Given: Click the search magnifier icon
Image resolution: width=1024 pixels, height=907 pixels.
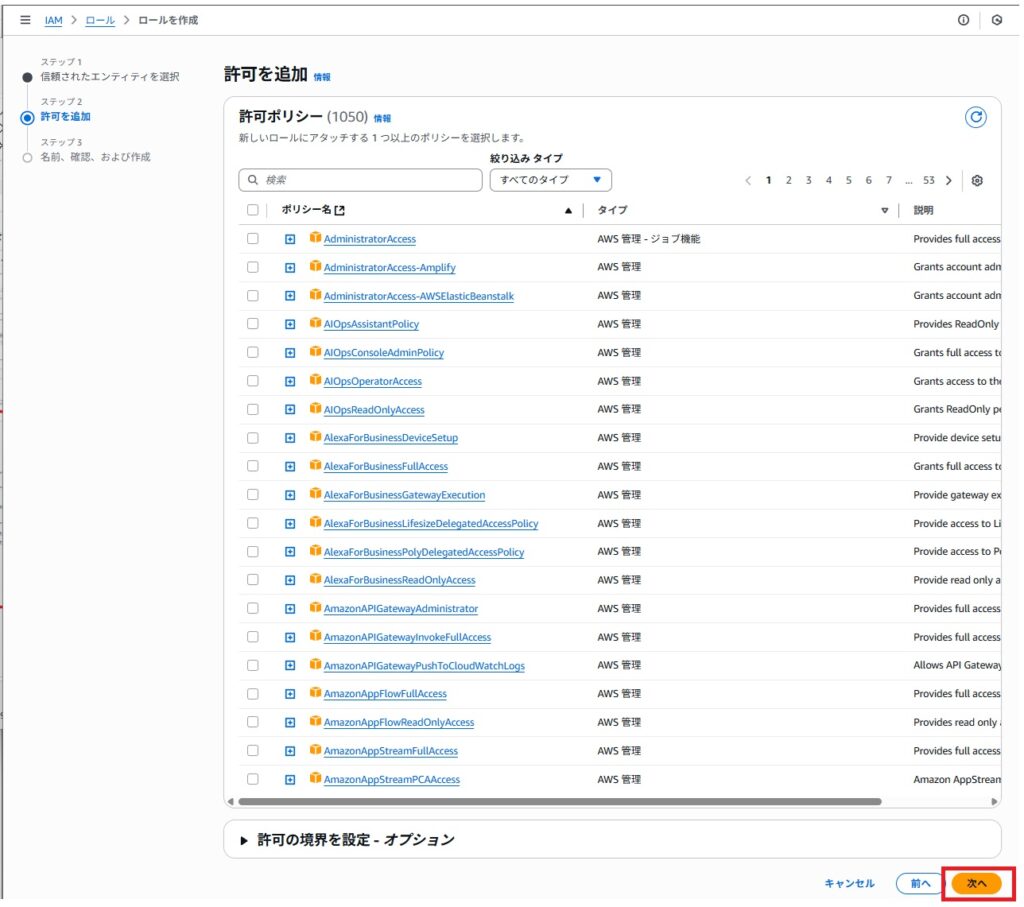Looking at the screenshot, I should coord(253,180).
